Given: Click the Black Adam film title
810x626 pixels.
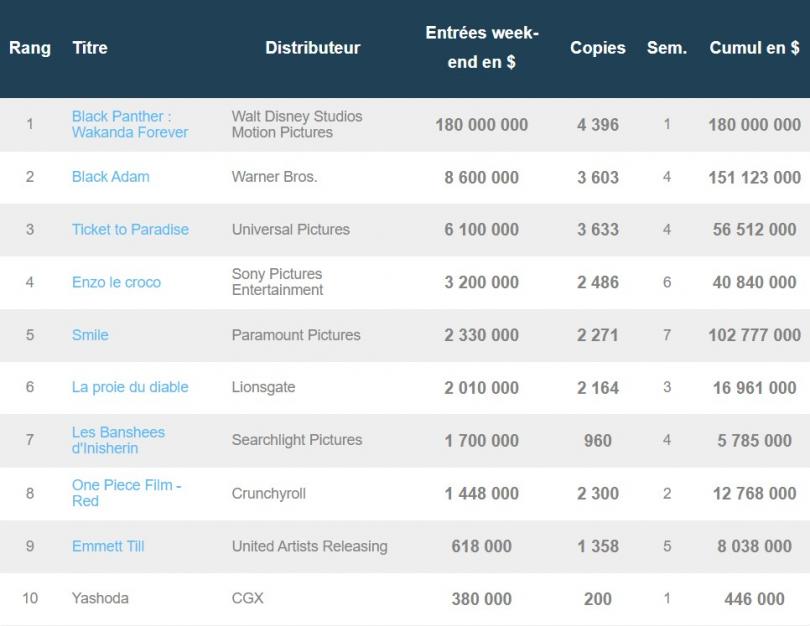Looking at the screenshot, I should [x=110, y=177].
